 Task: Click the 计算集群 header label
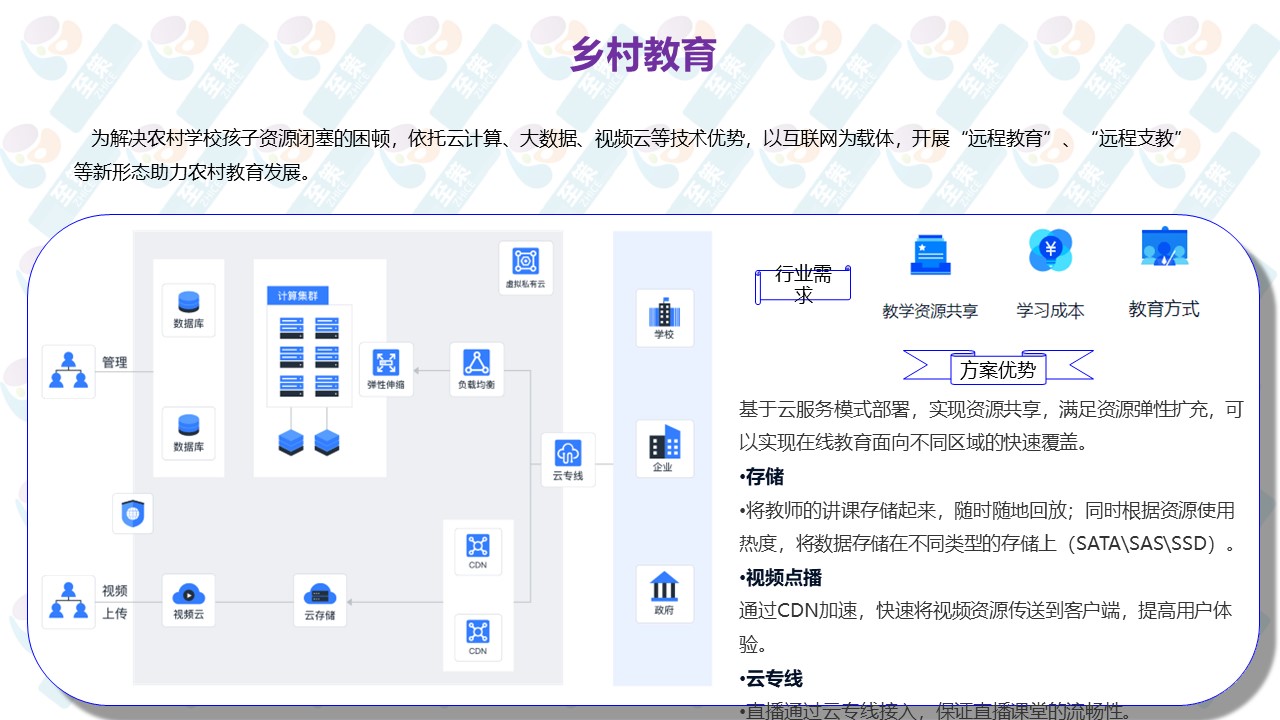coord(298,295)
